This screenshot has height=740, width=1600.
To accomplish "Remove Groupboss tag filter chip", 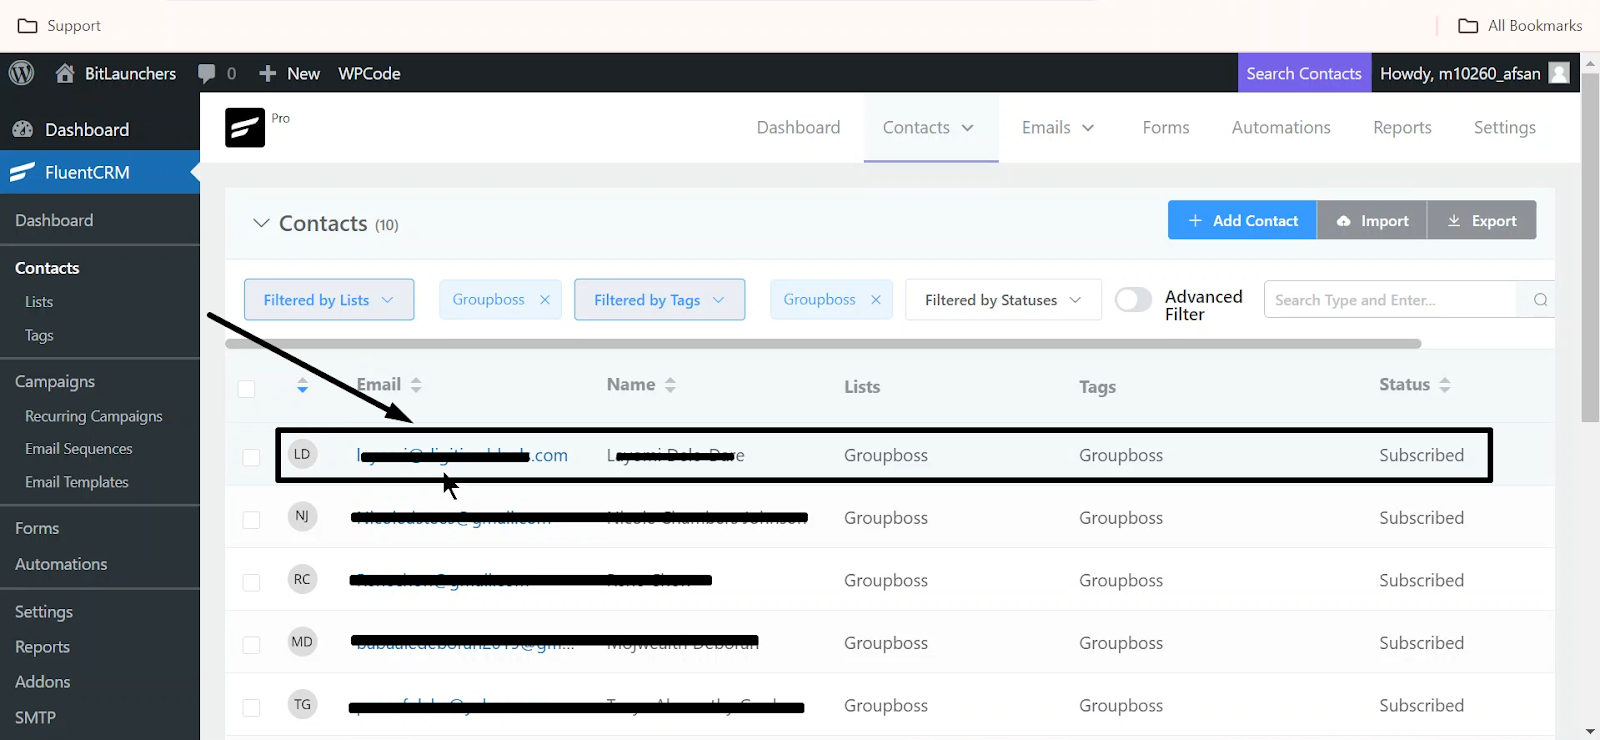I will pyautogui.click(x=876, y=299).
